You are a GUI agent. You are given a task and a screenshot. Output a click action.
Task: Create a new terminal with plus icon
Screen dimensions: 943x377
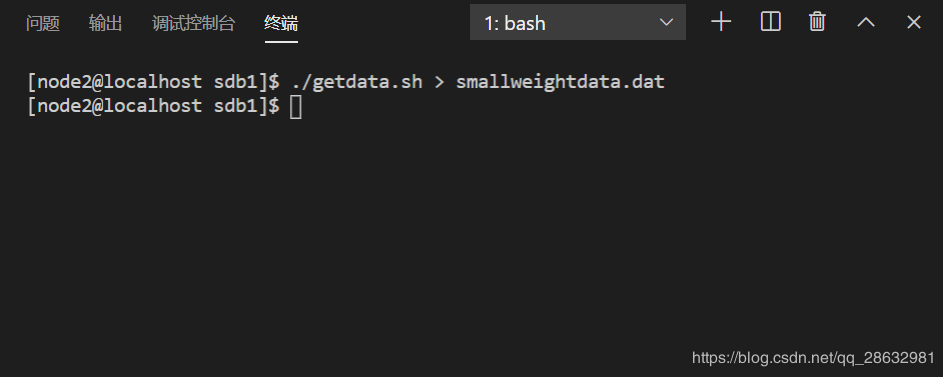point(721,23)
